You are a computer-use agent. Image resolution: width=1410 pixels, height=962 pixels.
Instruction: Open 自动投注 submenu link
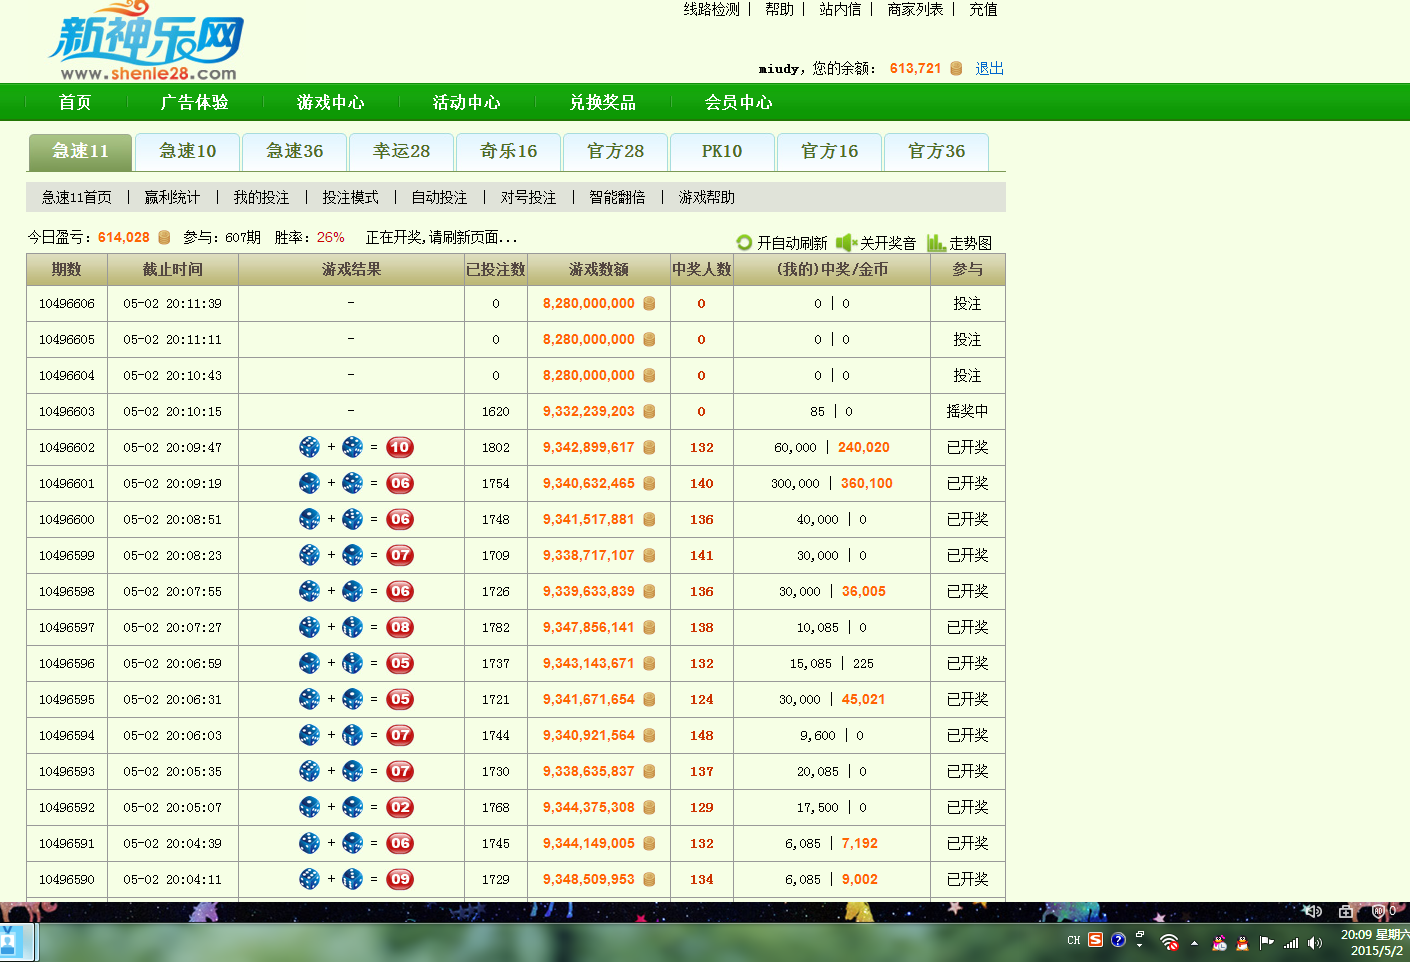439,197
